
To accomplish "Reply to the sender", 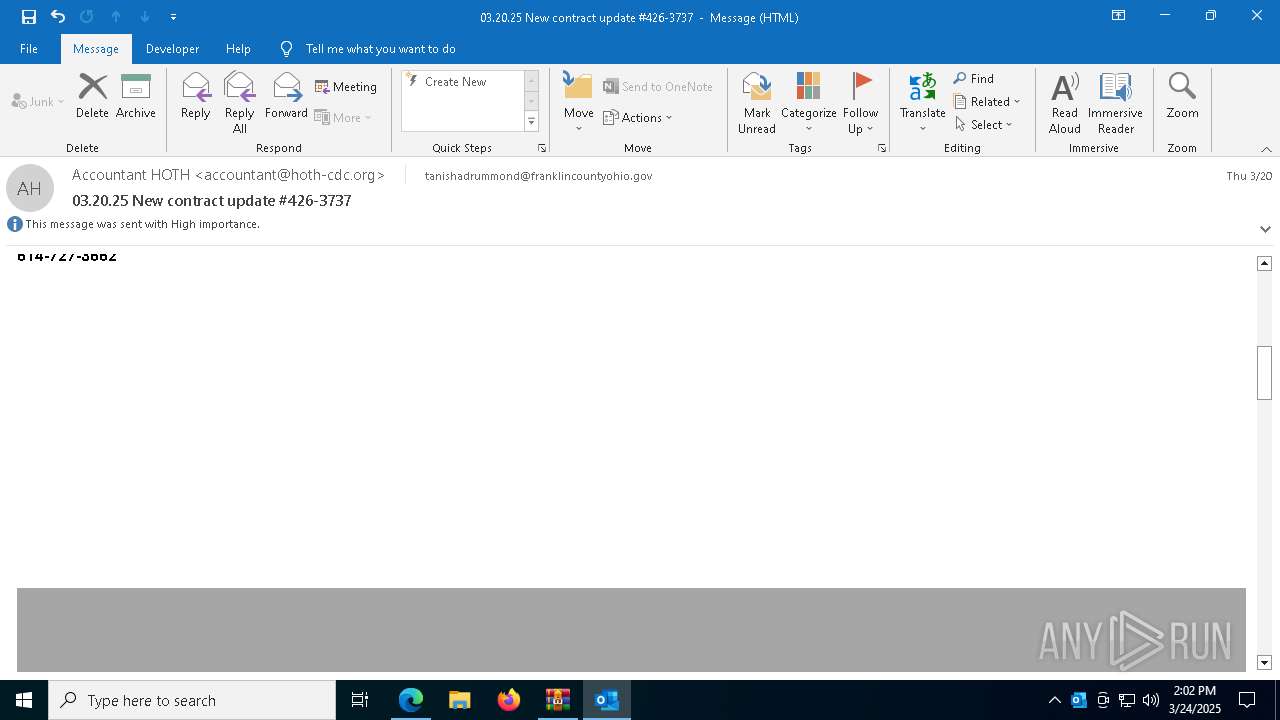I will pyautogui.click(x=196, y=96).
